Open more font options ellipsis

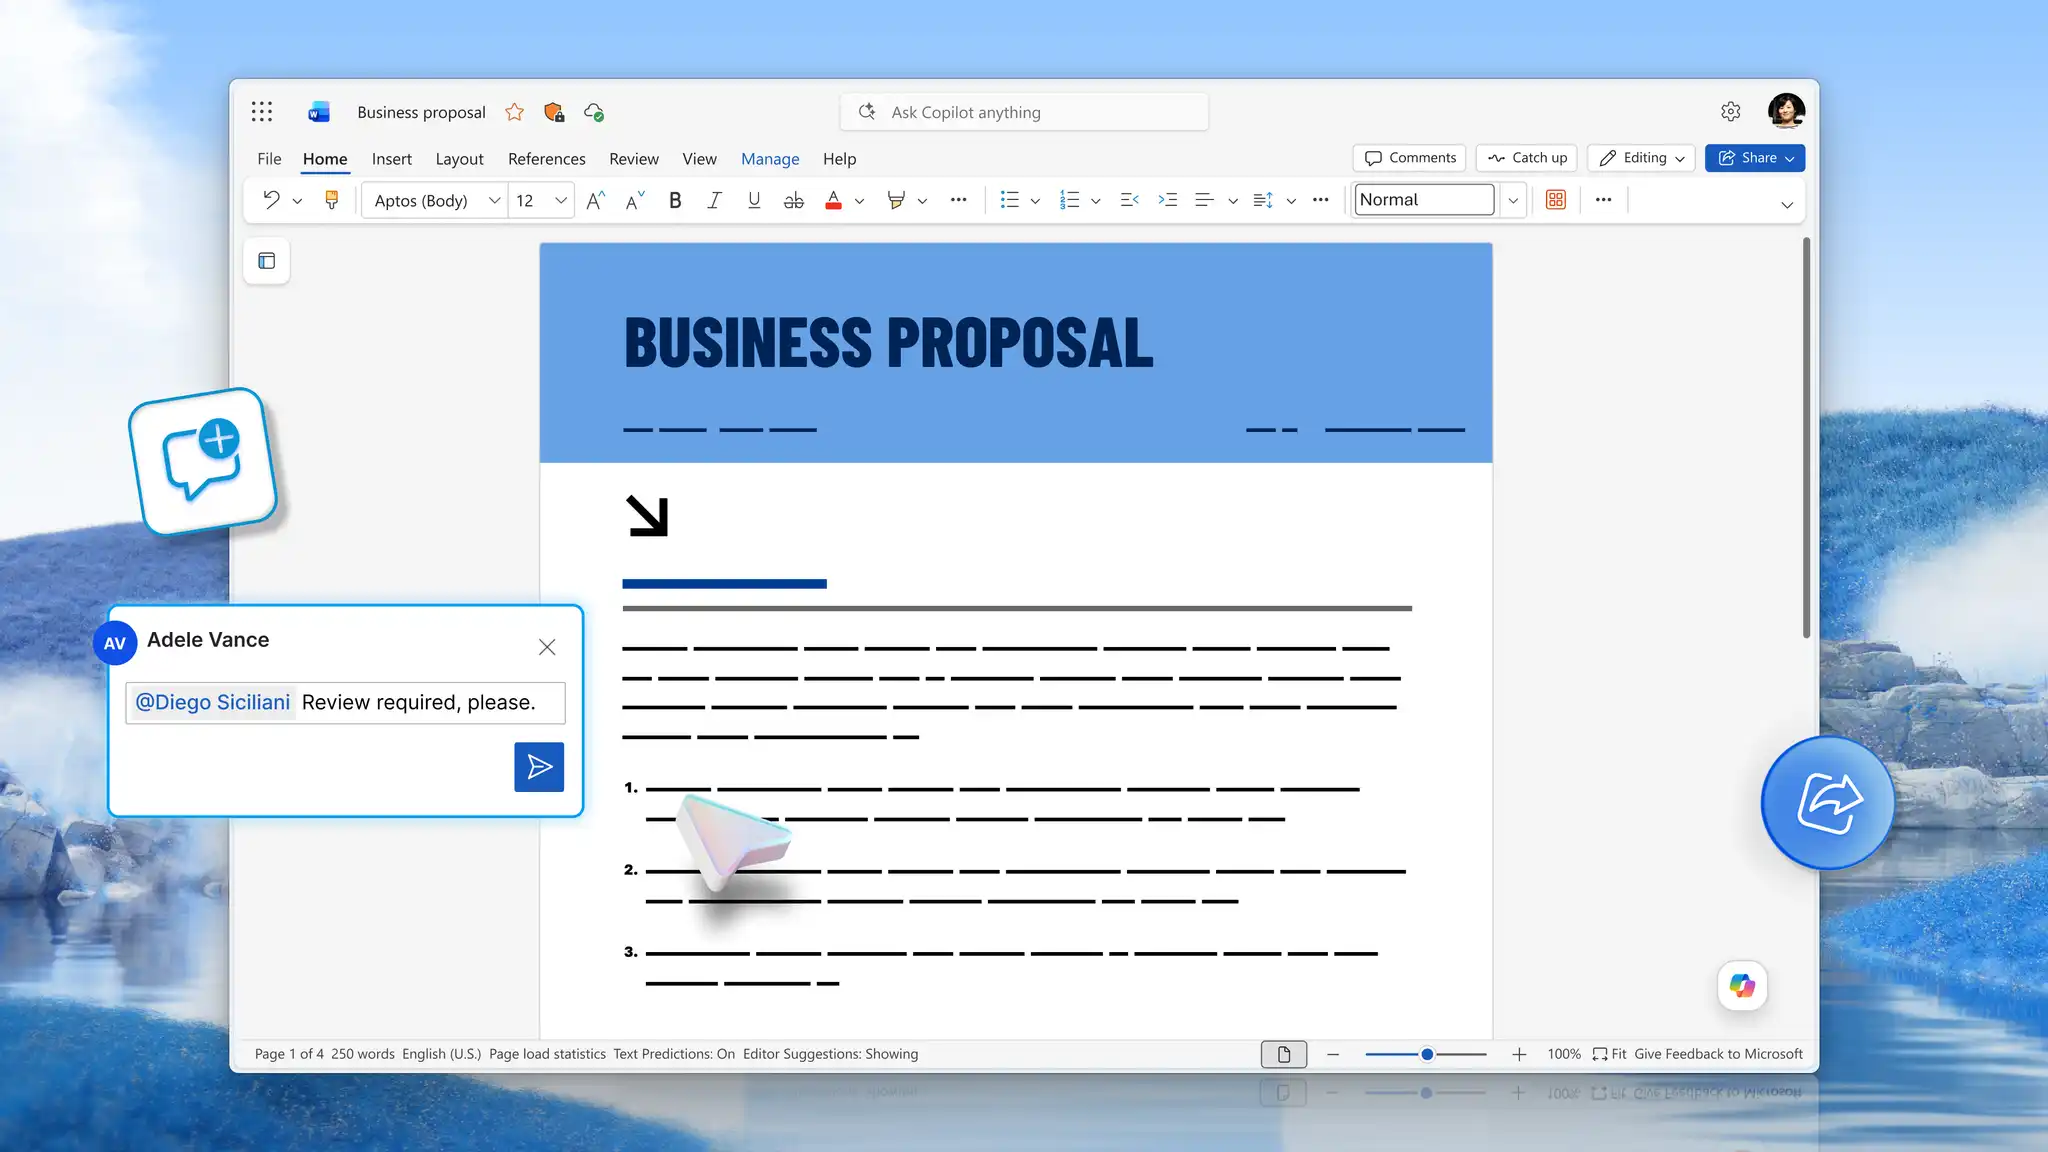coord(958,200)
